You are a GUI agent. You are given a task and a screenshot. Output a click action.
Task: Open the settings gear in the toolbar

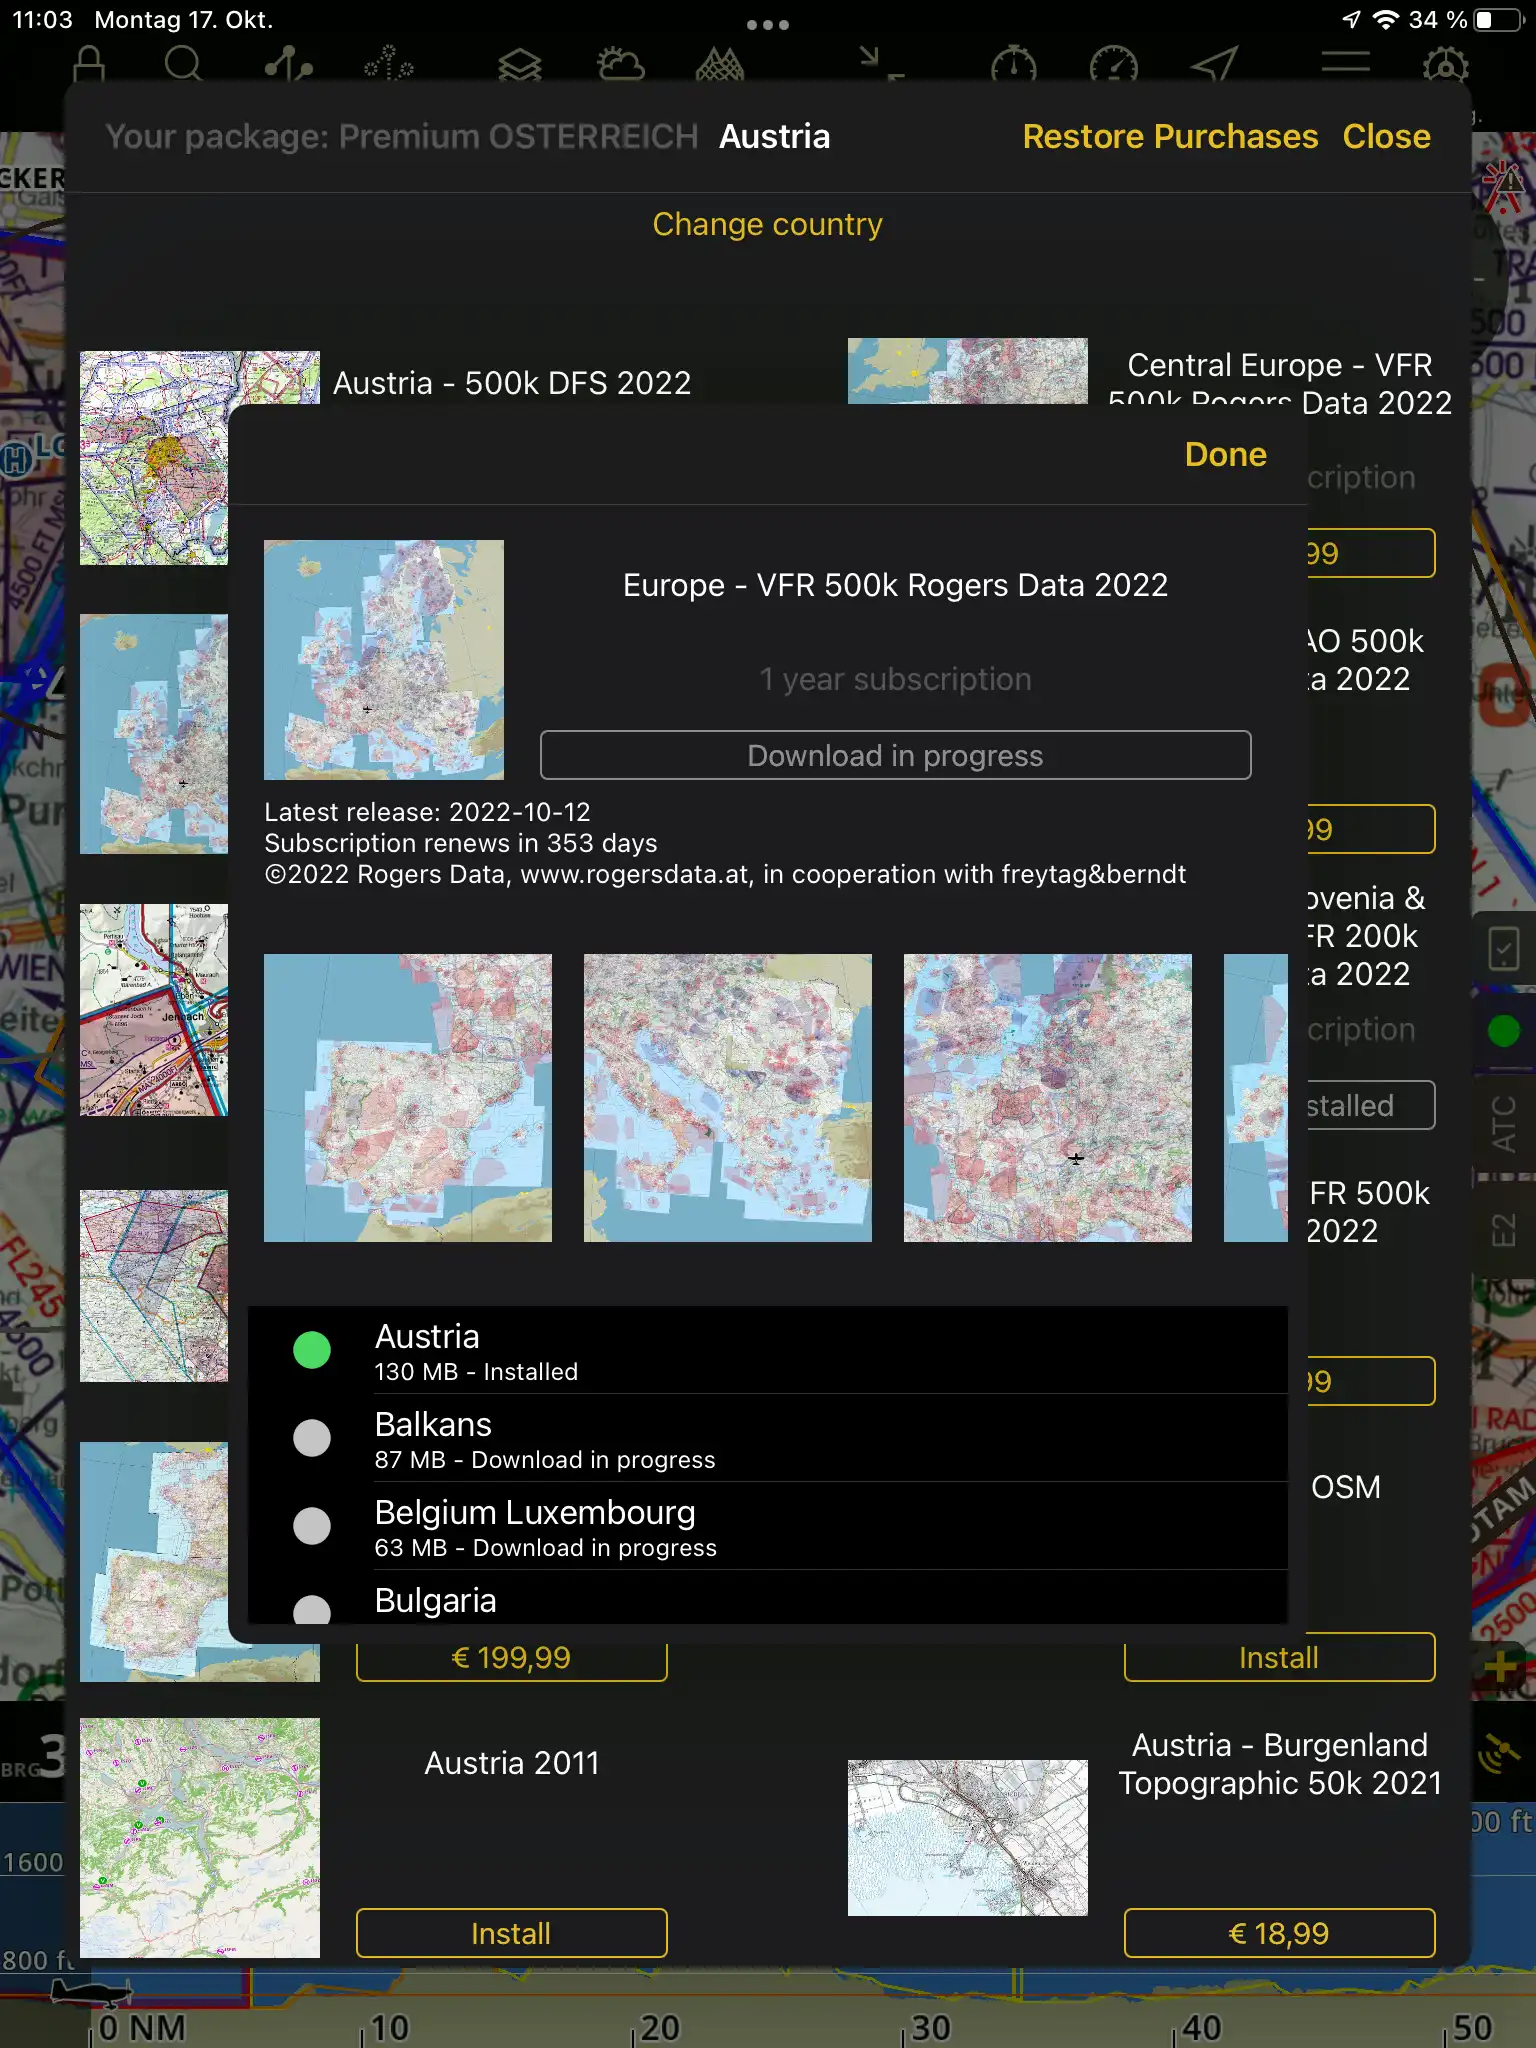(1445, 66)
